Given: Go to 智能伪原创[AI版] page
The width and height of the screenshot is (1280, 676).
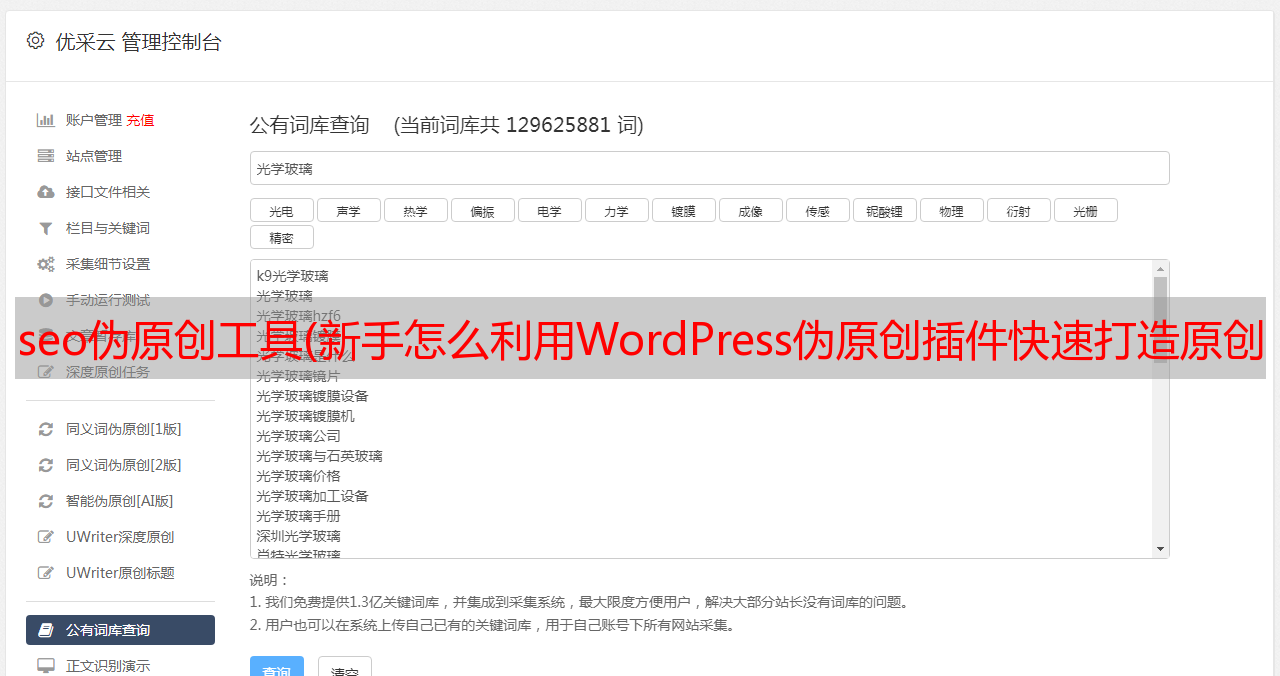Looking at the screenshot, I should tap(120, 501).
